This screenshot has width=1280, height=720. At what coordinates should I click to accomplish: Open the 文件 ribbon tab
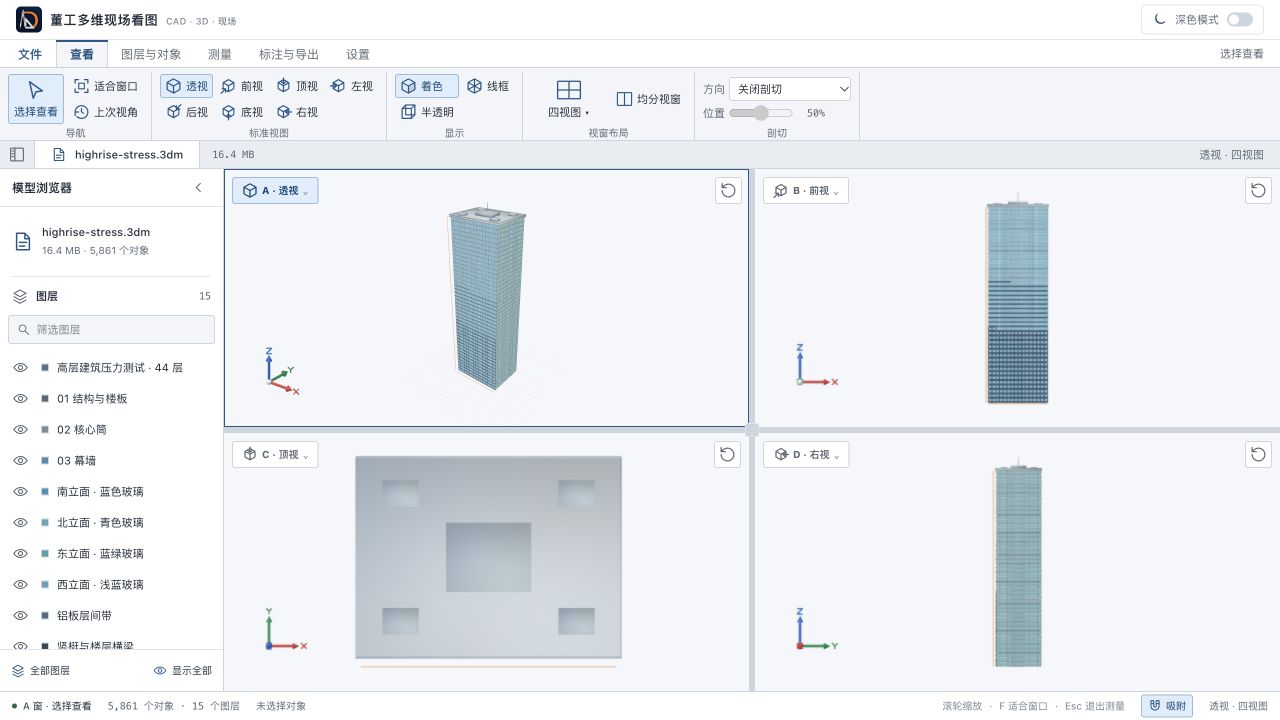point(30,54)
